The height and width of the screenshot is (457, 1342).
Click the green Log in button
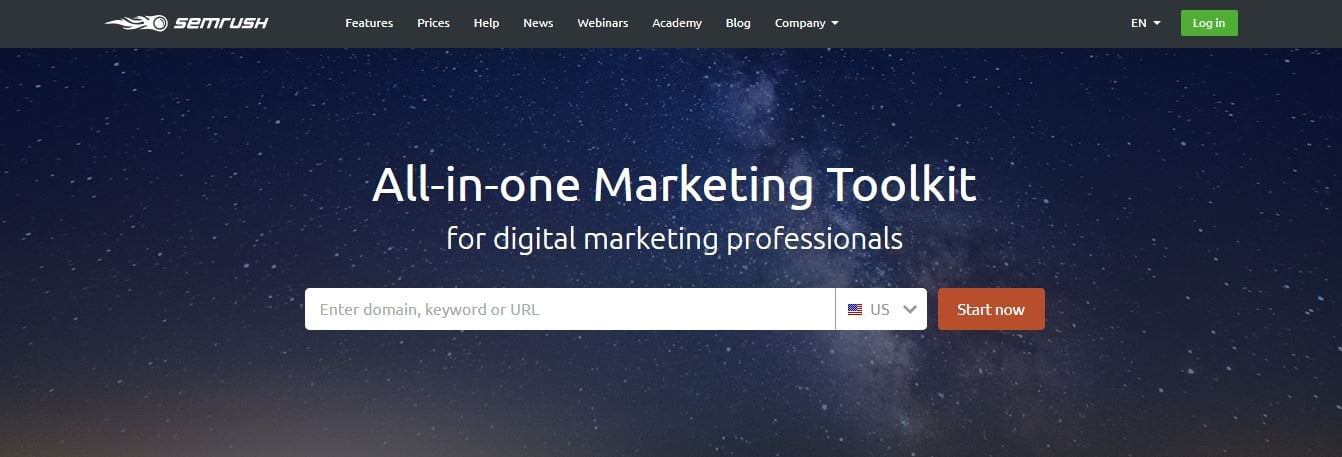pyautogui.click(x=1209, y=23)
